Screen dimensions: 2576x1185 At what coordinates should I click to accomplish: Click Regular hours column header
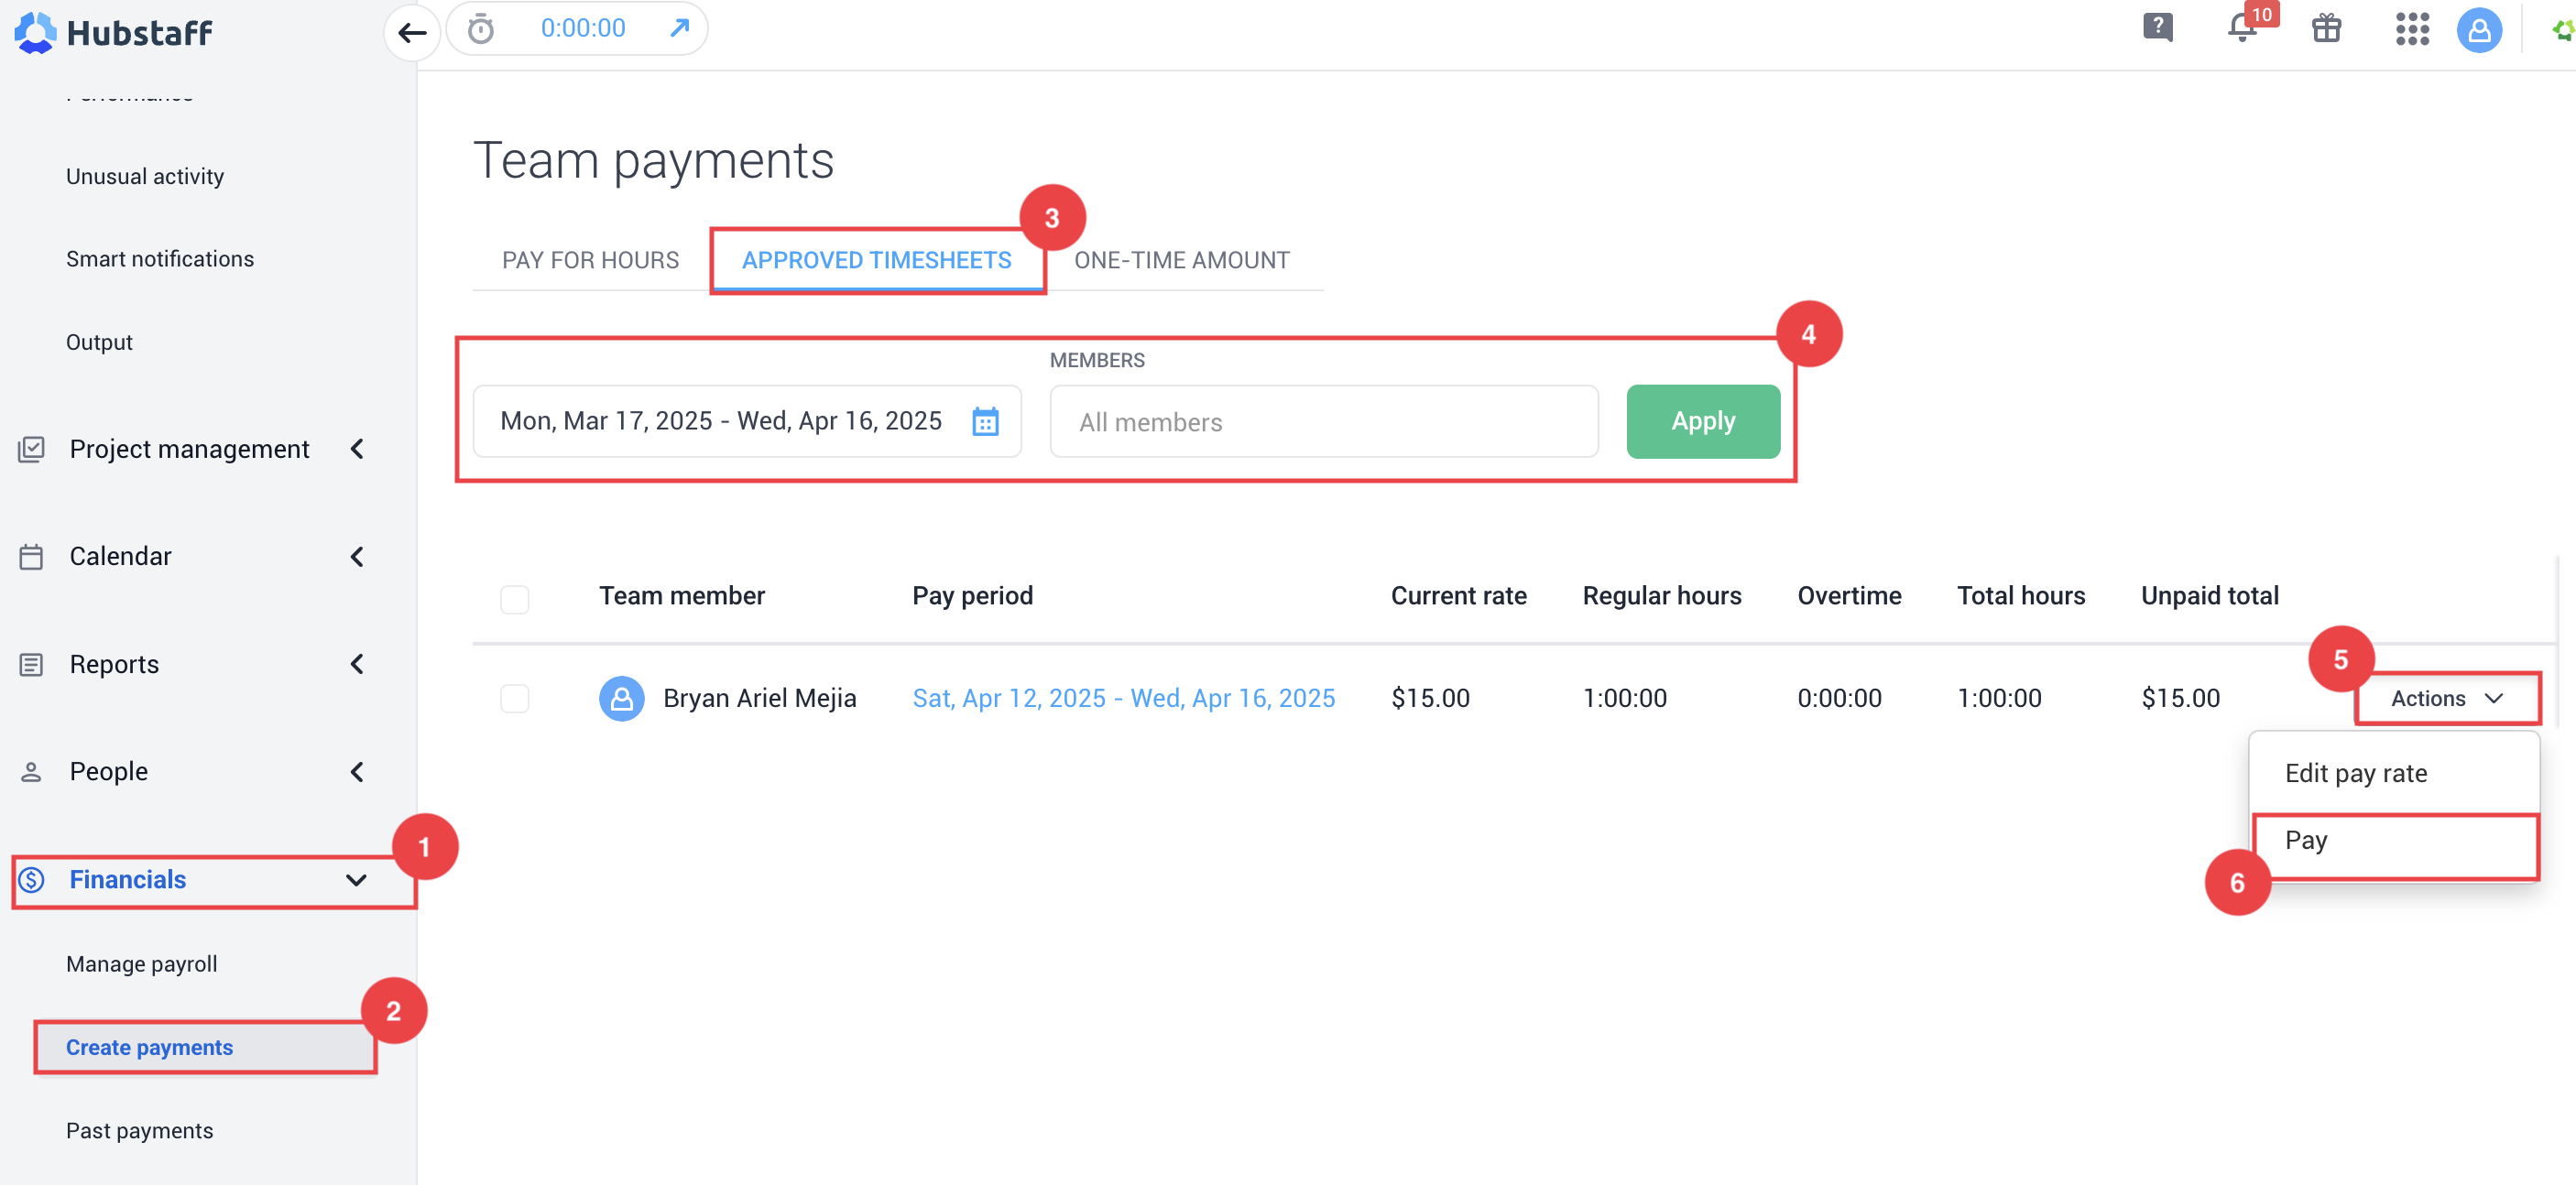coord(1661,596)
